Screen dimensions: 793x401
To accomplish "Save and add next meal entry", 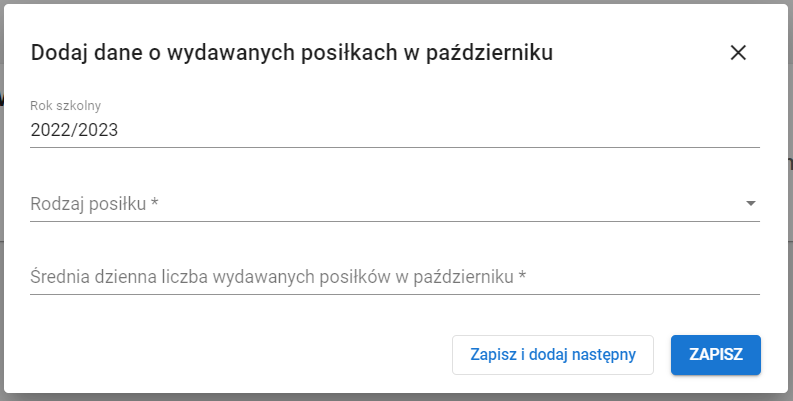I will click(x=552, y=355).
